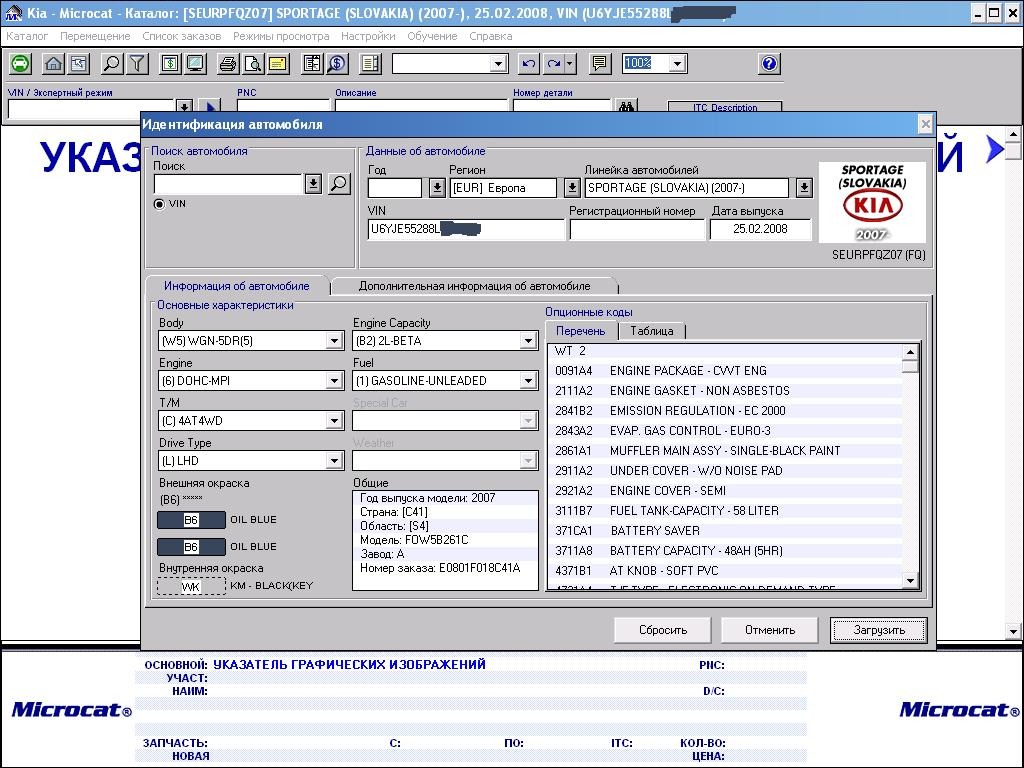Close the Идентификация автомобиля dialog
1024x768 pixels.
point(925,124)
